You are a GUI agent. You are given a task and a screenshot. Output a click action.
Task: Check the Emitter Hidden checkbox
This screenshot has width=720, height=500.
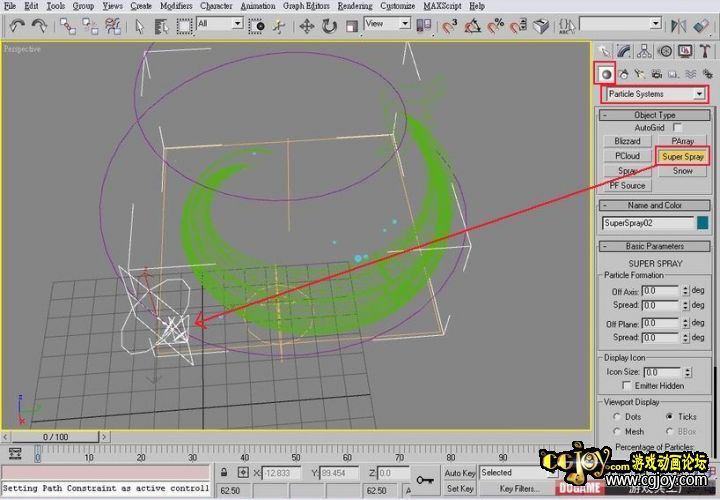626,385
